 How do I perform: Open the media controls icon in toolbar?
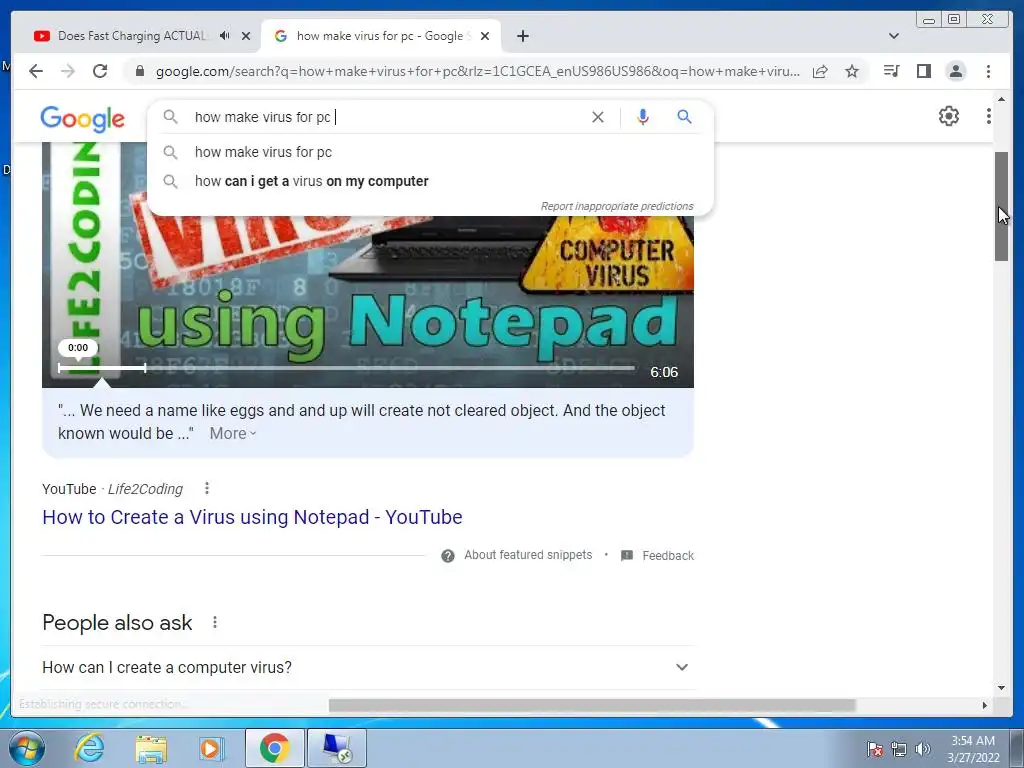891,71
